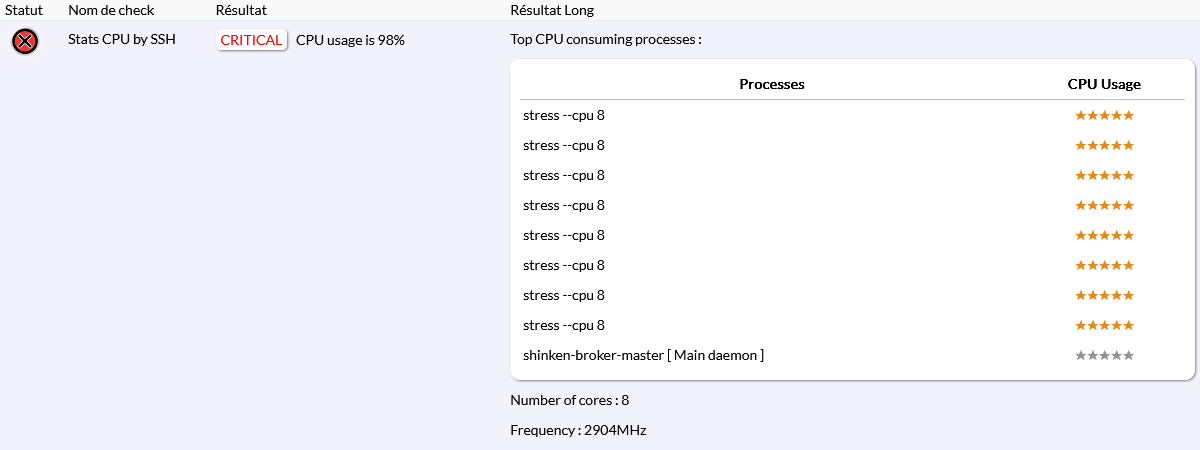The height and width of the screenshot is (450, 1200).
Task: Click the red critical status icon
Action: (25, 41)
